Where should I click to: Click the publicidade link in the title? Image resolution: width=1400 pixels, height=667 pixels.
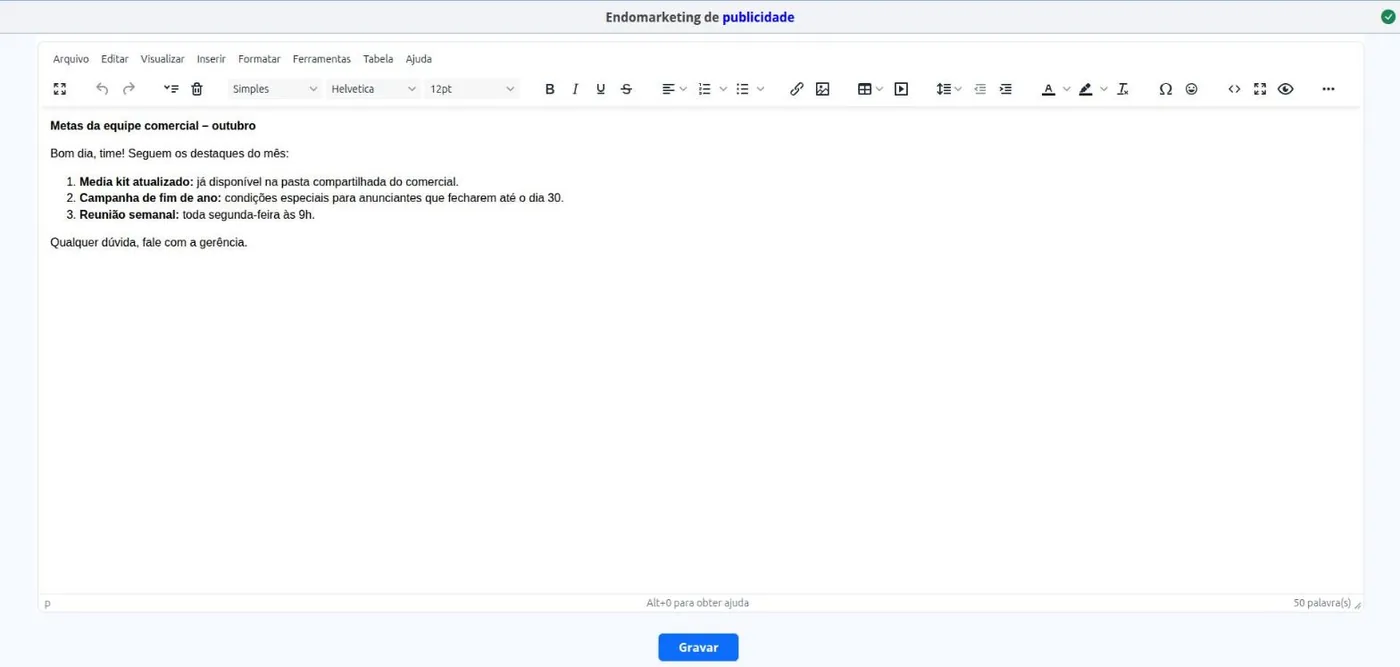click(758, 17)
